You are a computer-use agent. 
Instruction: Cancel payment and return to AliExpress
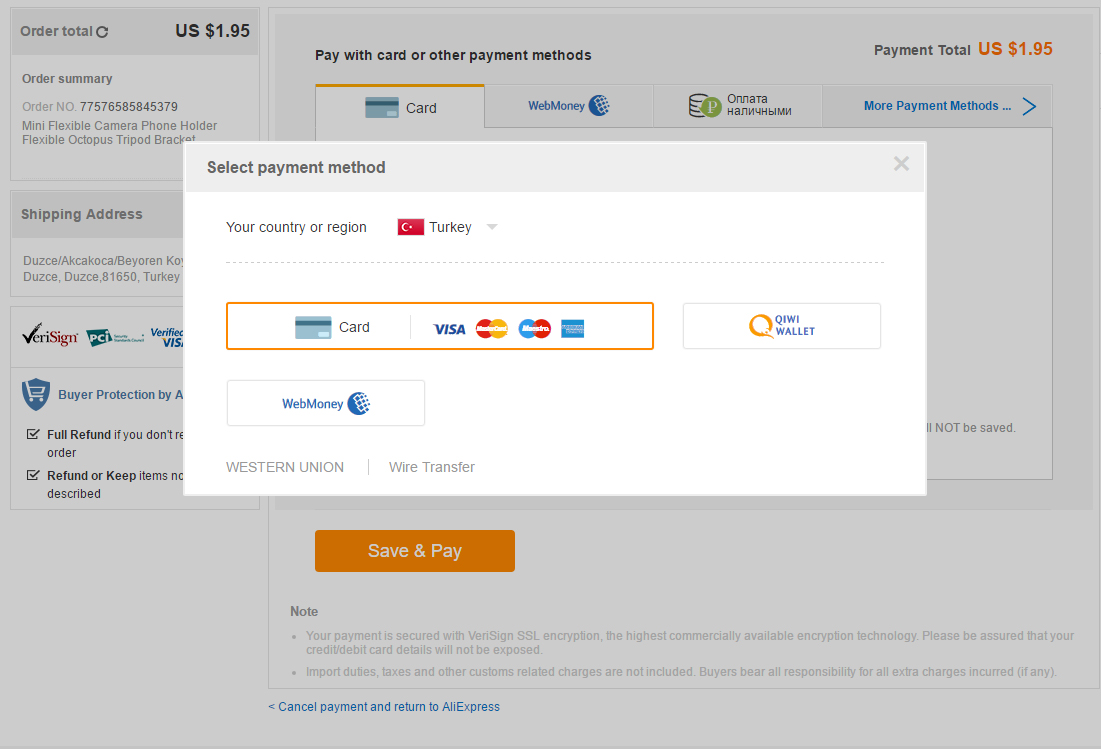385,707
